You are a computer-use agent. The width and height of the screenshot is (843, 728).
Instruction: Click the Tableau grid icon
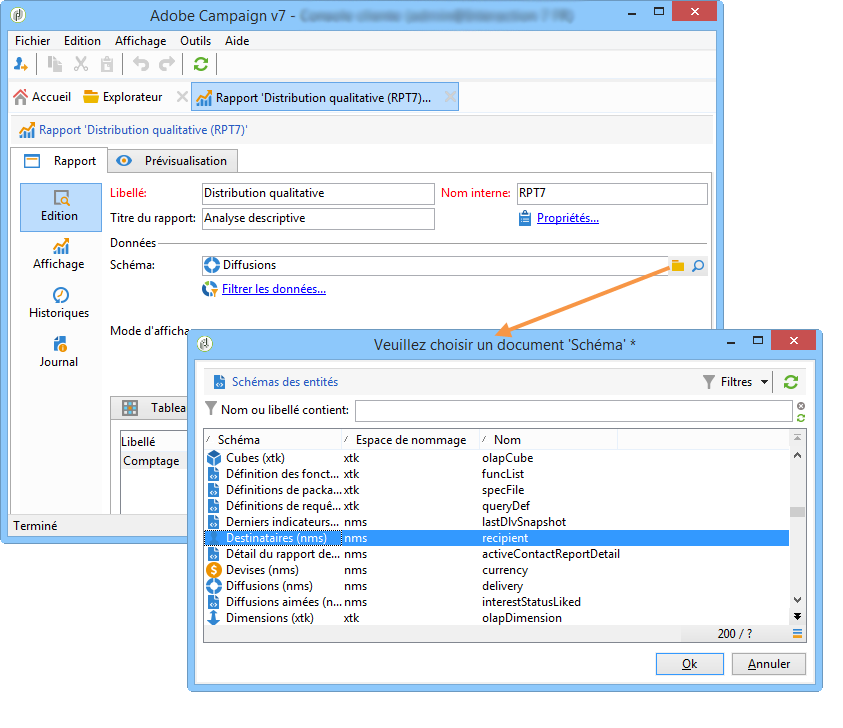click(x=130, y=408)
